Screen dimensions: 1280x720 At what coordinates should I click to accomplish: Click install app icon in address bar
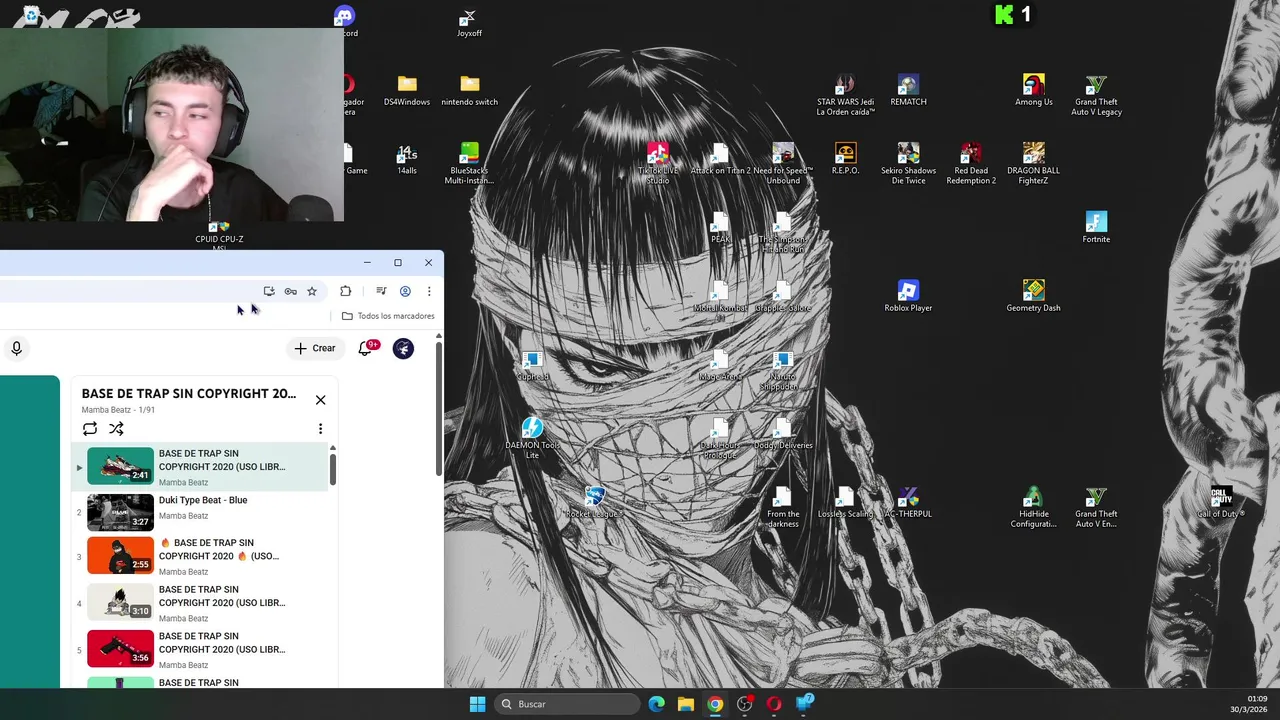pos(269,291)
